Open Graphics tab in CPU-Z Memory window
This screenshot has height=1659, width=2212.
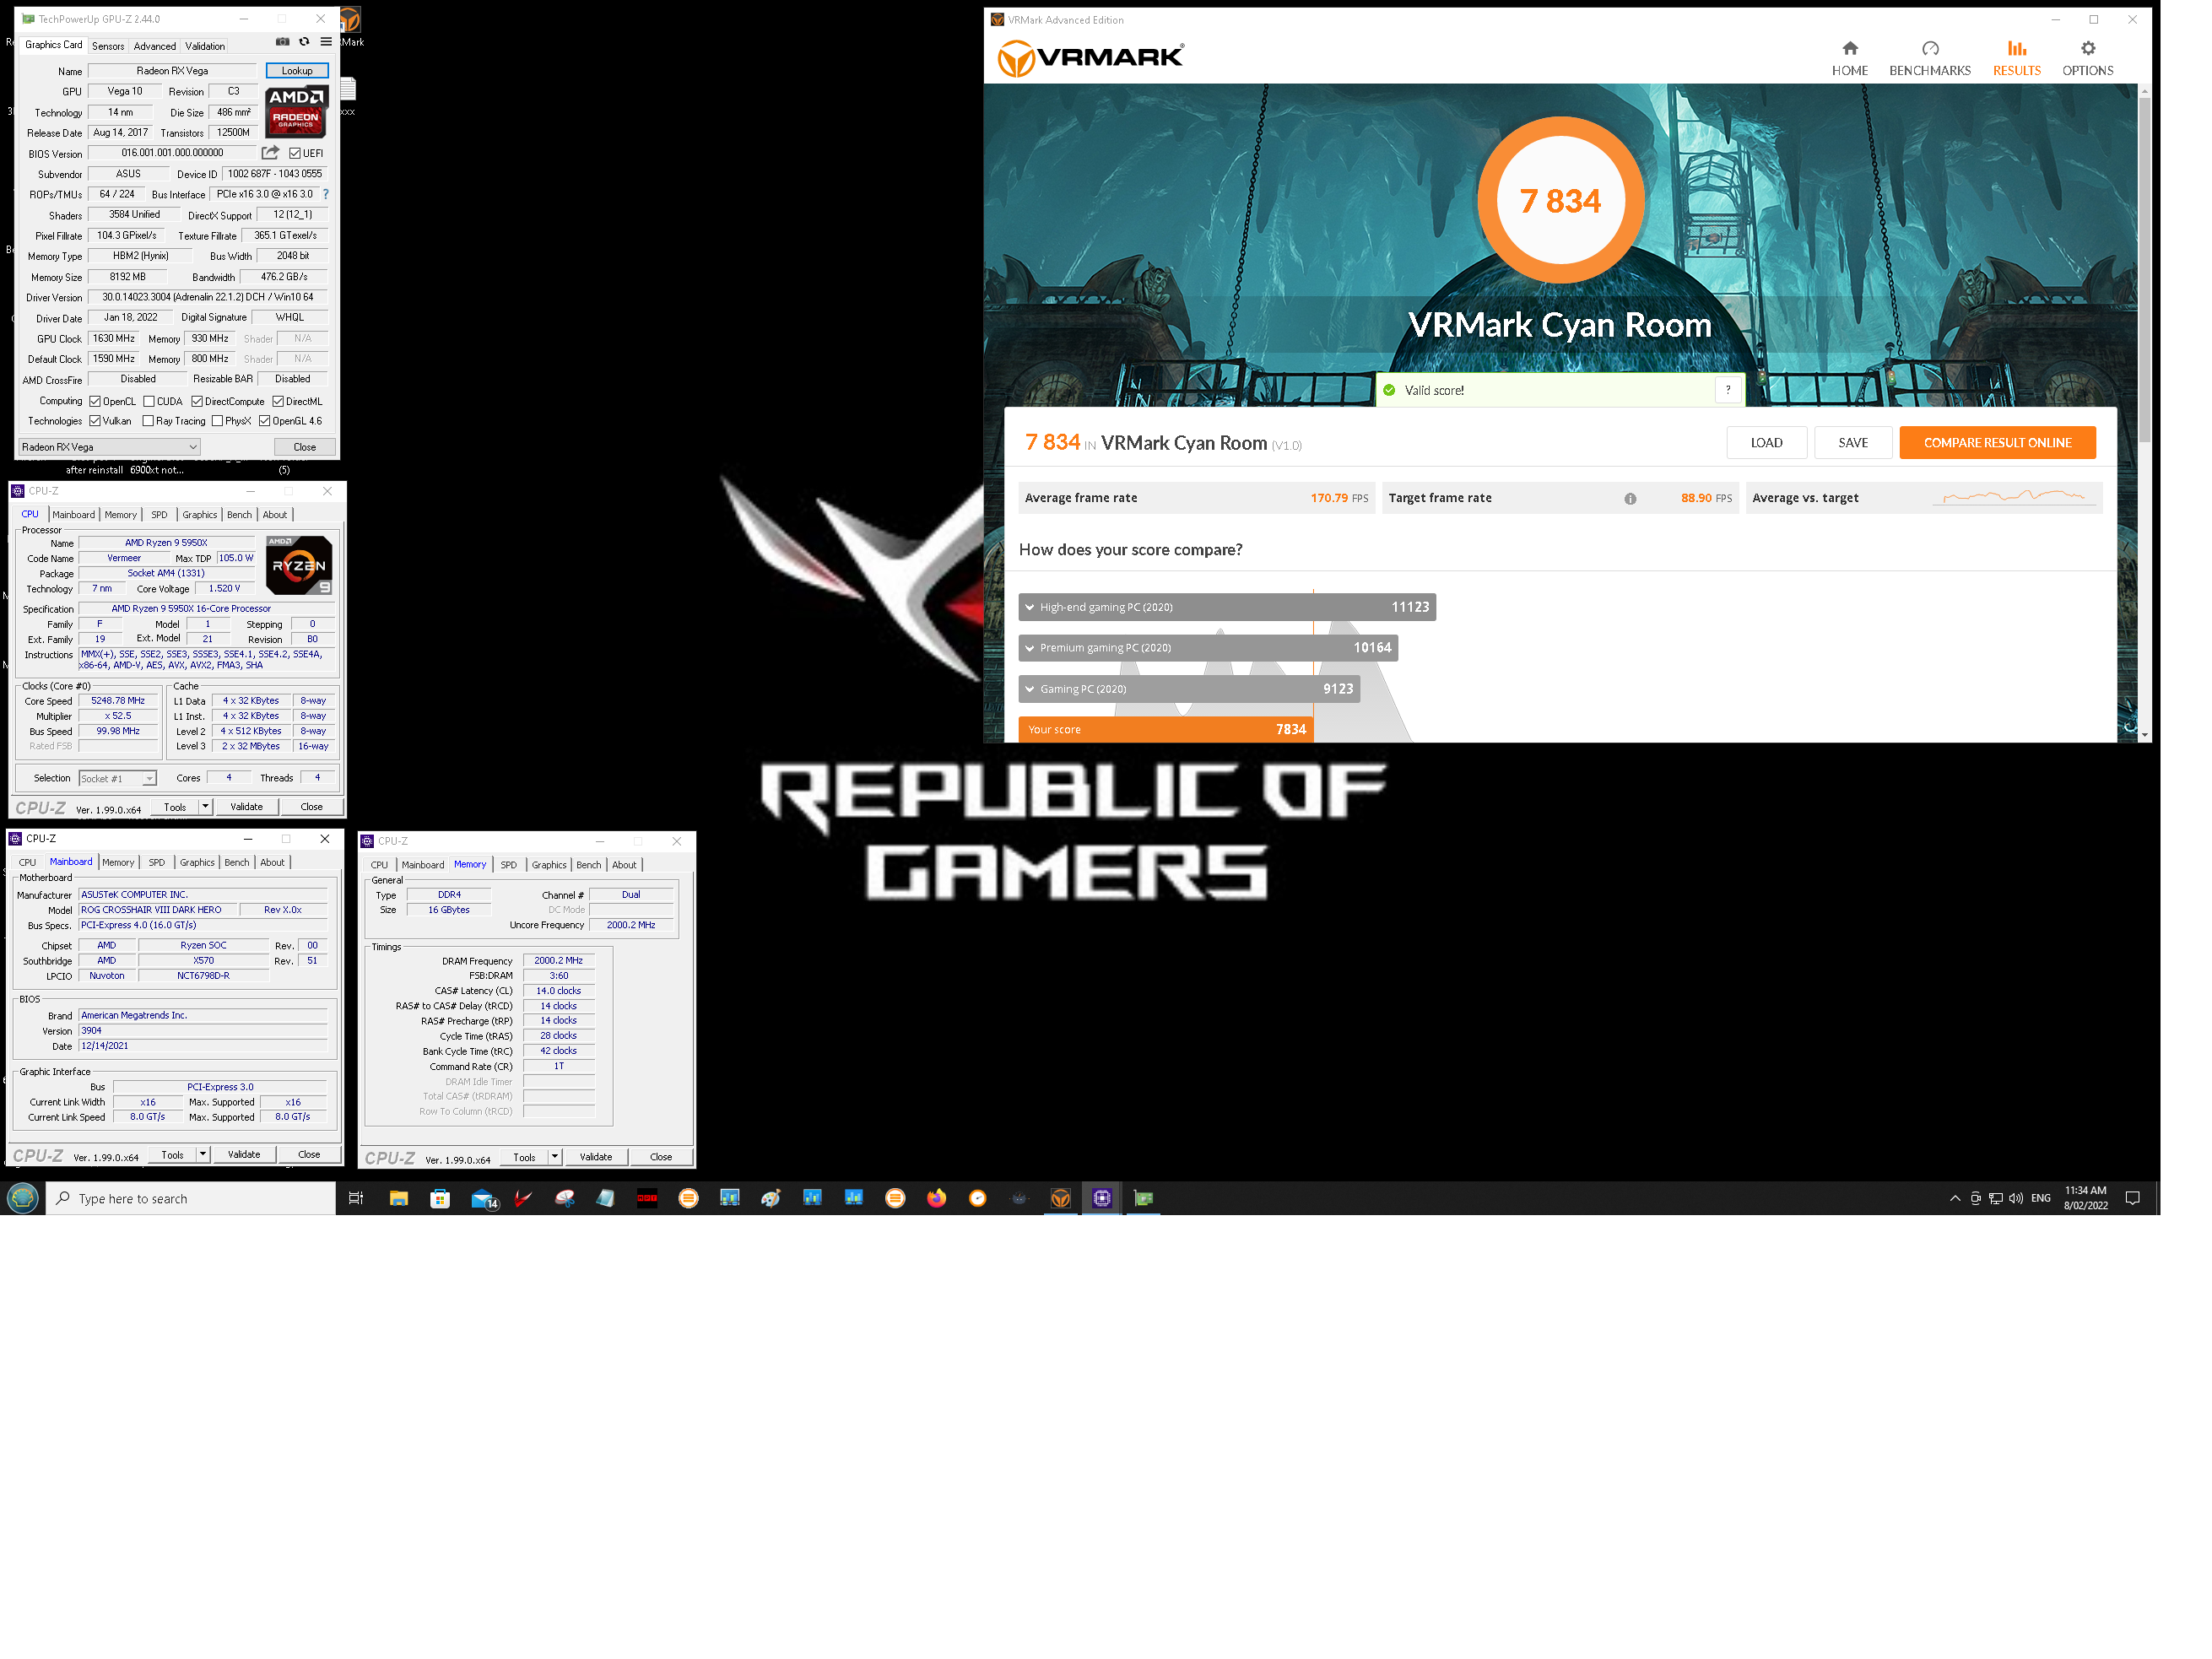tap(549, 865)
